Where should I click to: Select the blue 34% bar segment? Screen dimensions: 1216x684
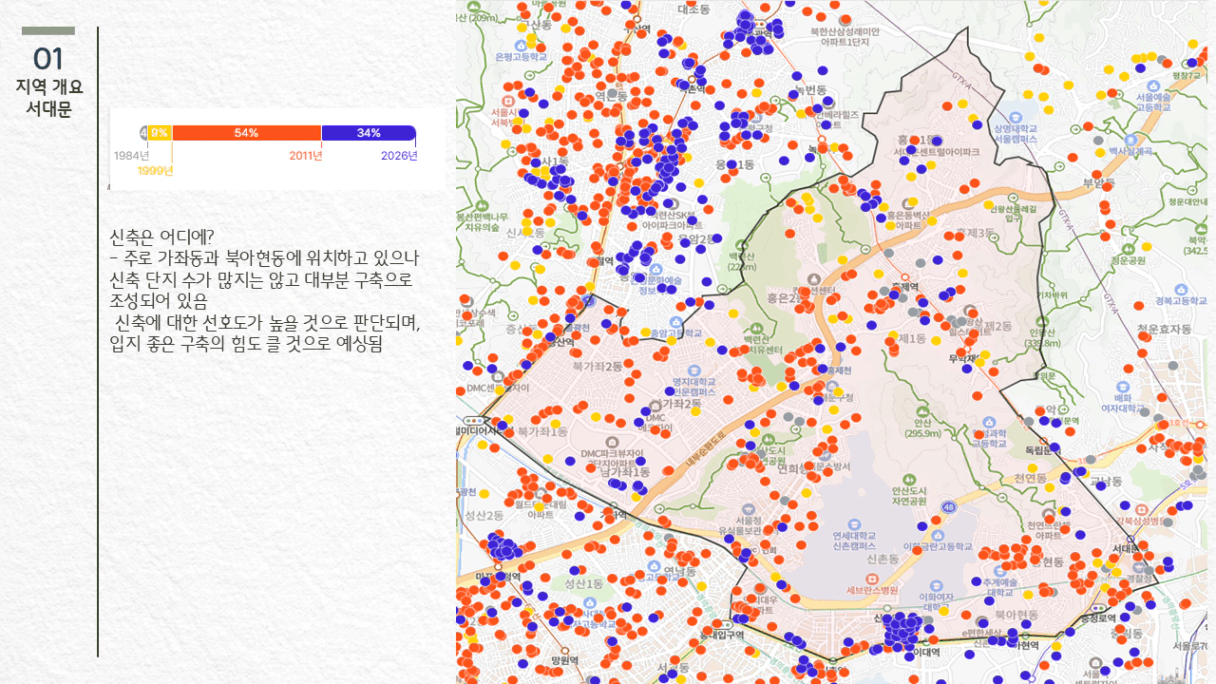(368, 133)
